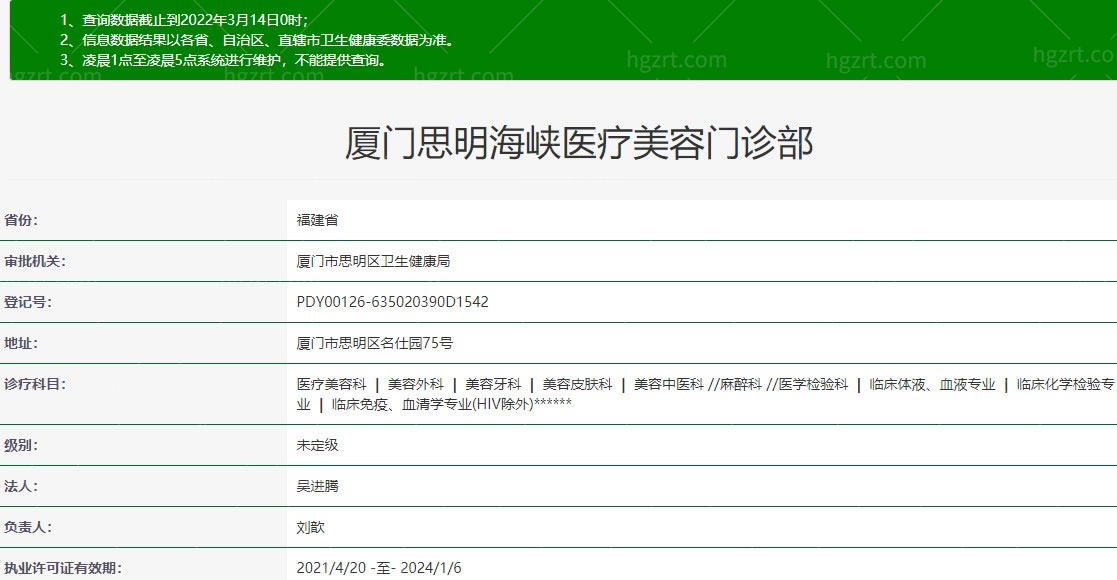Click registration number PDY00126-635020390D1542

click(x=393, y=302)
